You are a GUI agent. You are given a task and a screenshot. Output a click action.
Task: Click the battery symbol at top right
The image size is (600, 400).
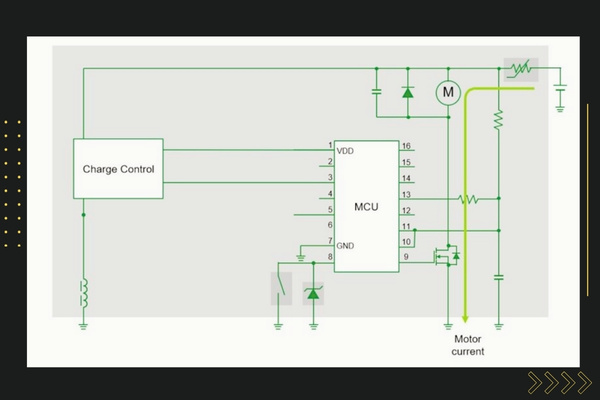(x=560, y=88)
